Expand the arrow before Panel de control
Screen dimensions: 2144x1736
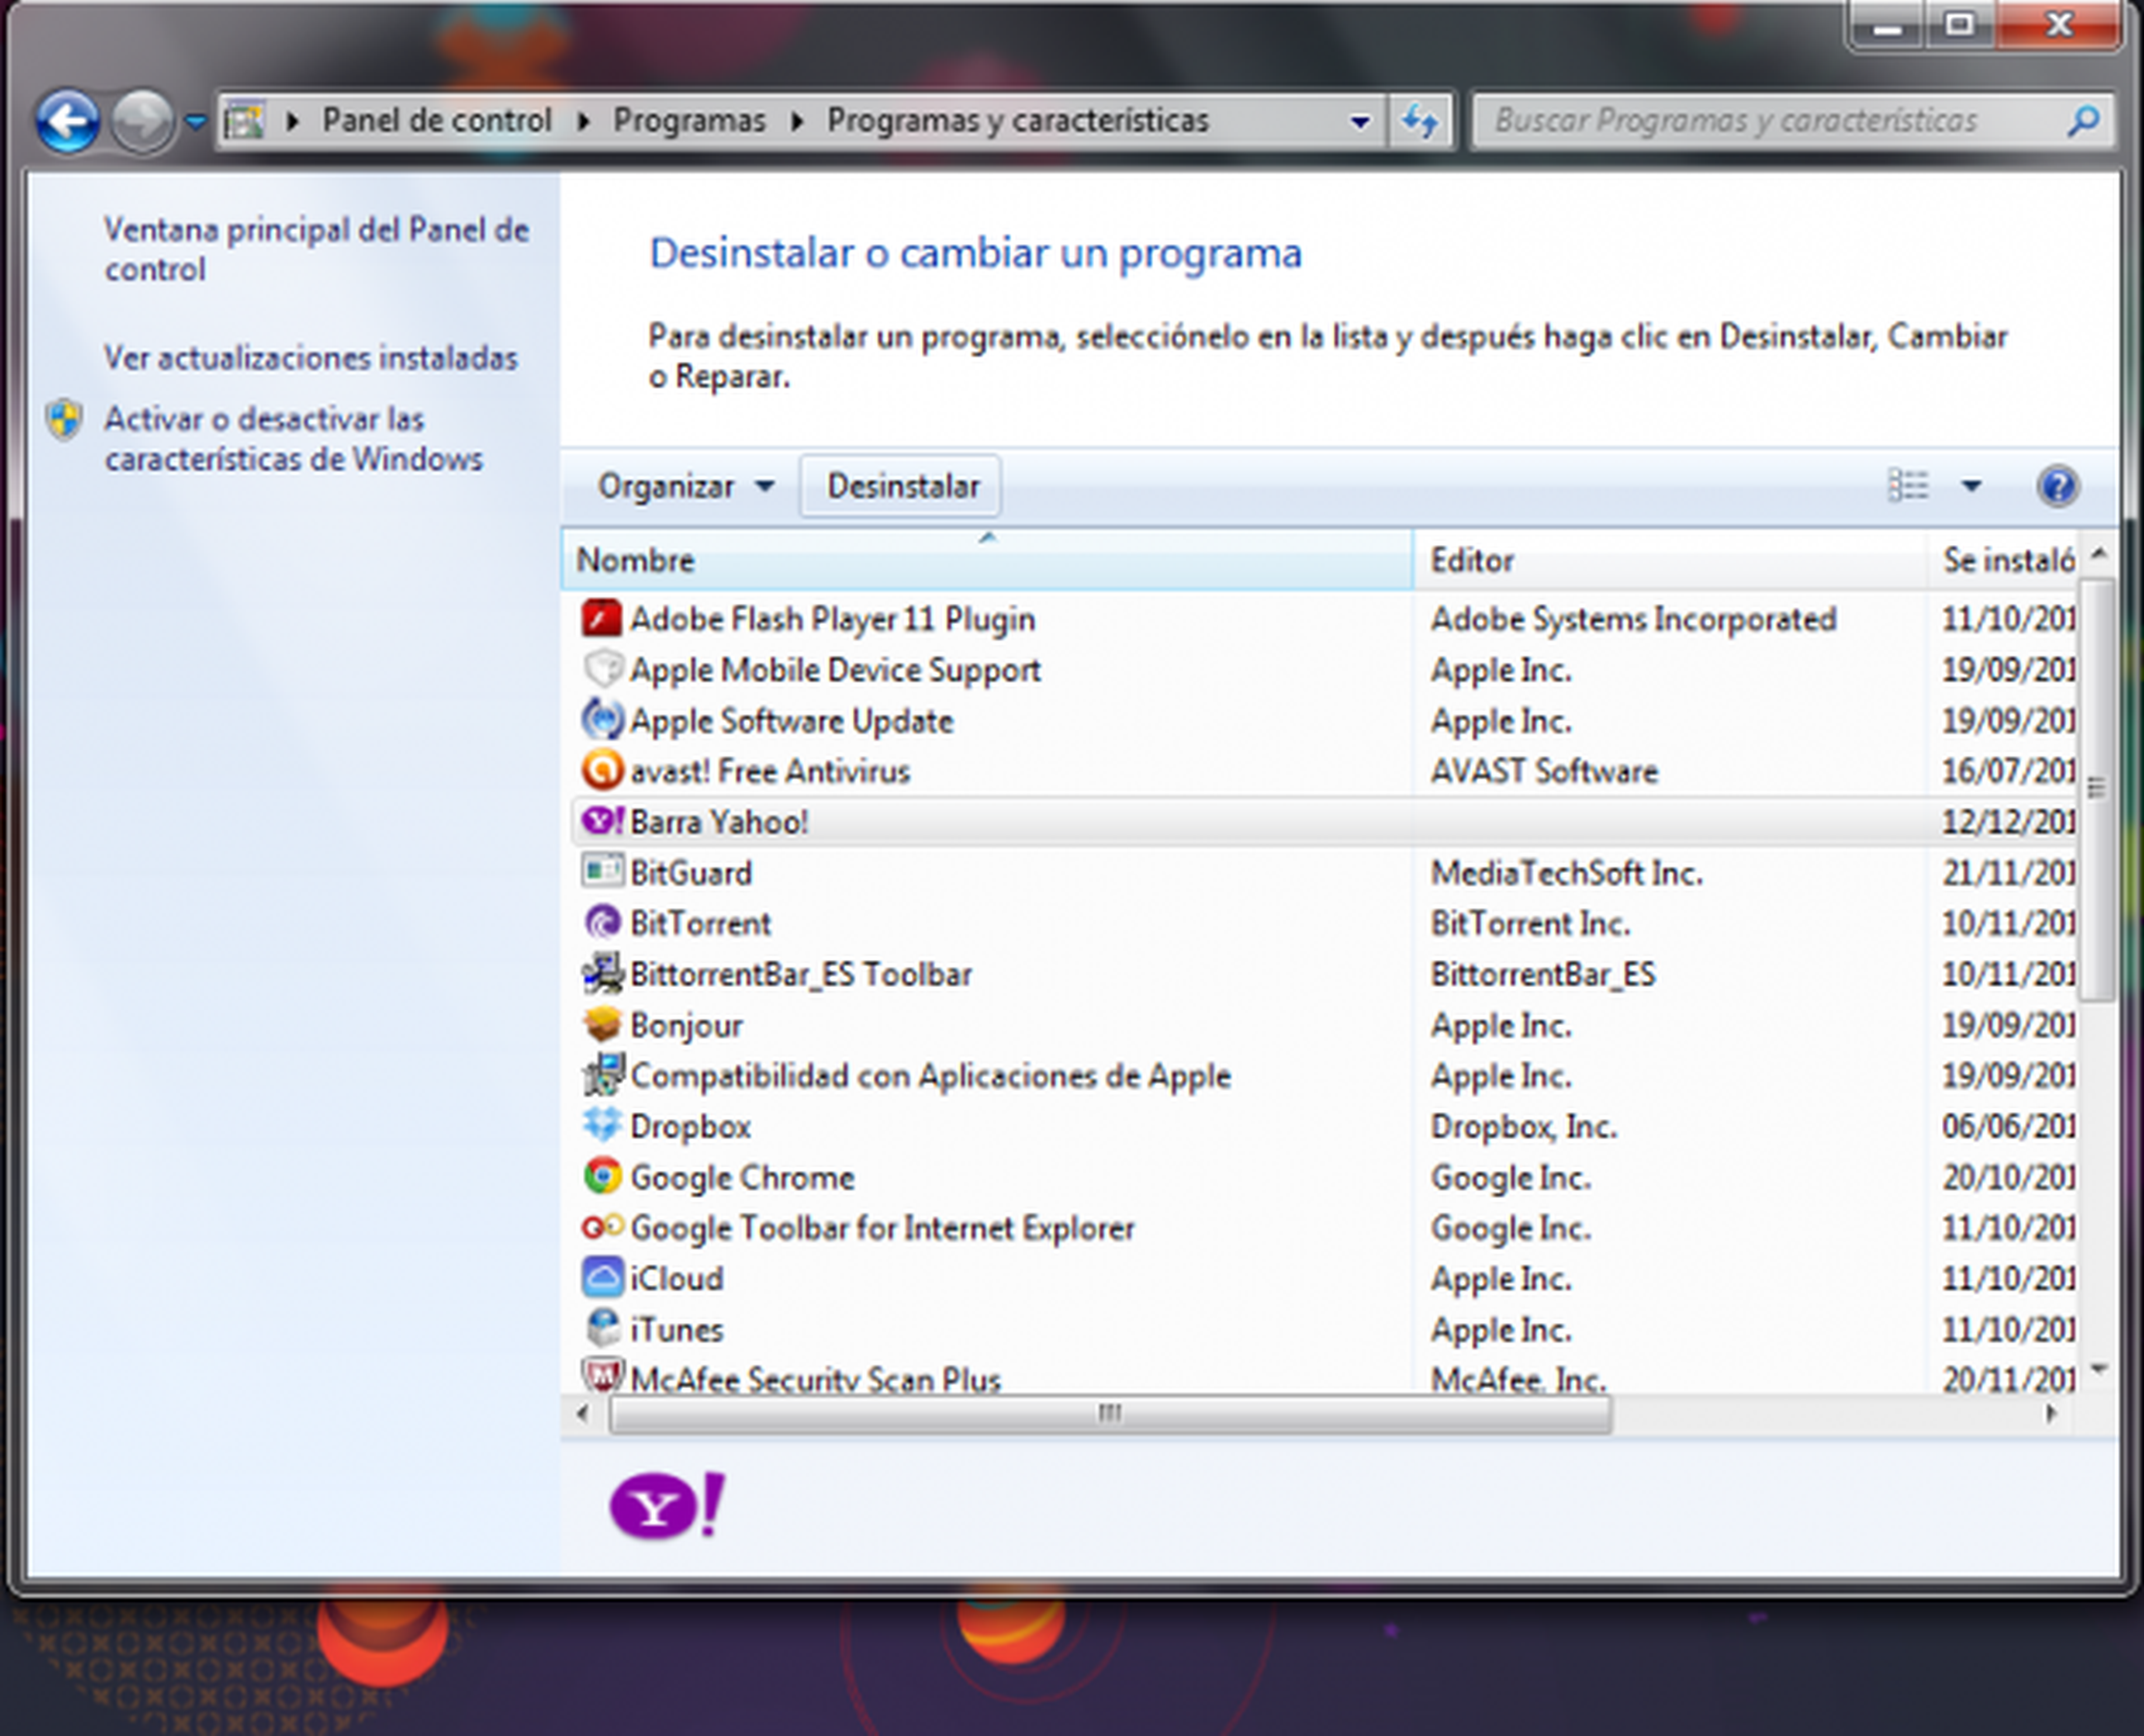[x=292, y=122]
